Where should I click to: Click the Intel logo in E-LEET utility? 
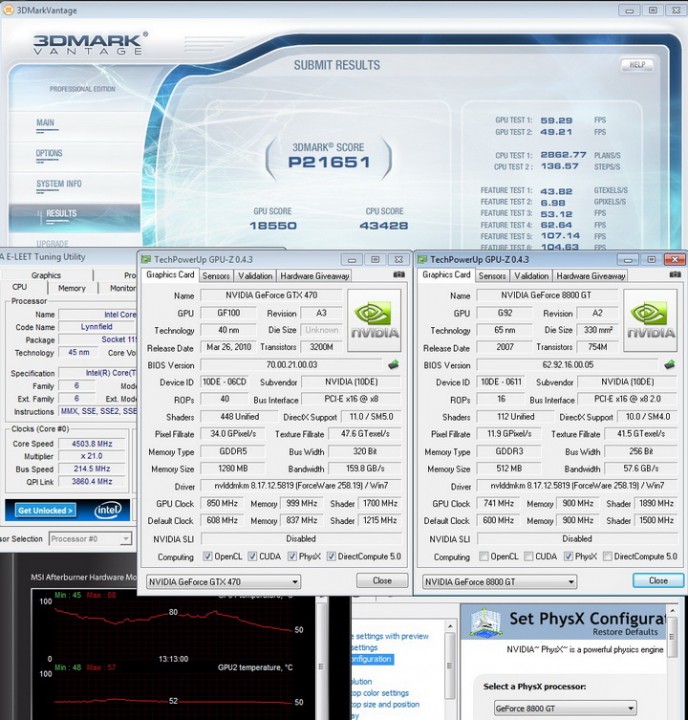point(108,510)
